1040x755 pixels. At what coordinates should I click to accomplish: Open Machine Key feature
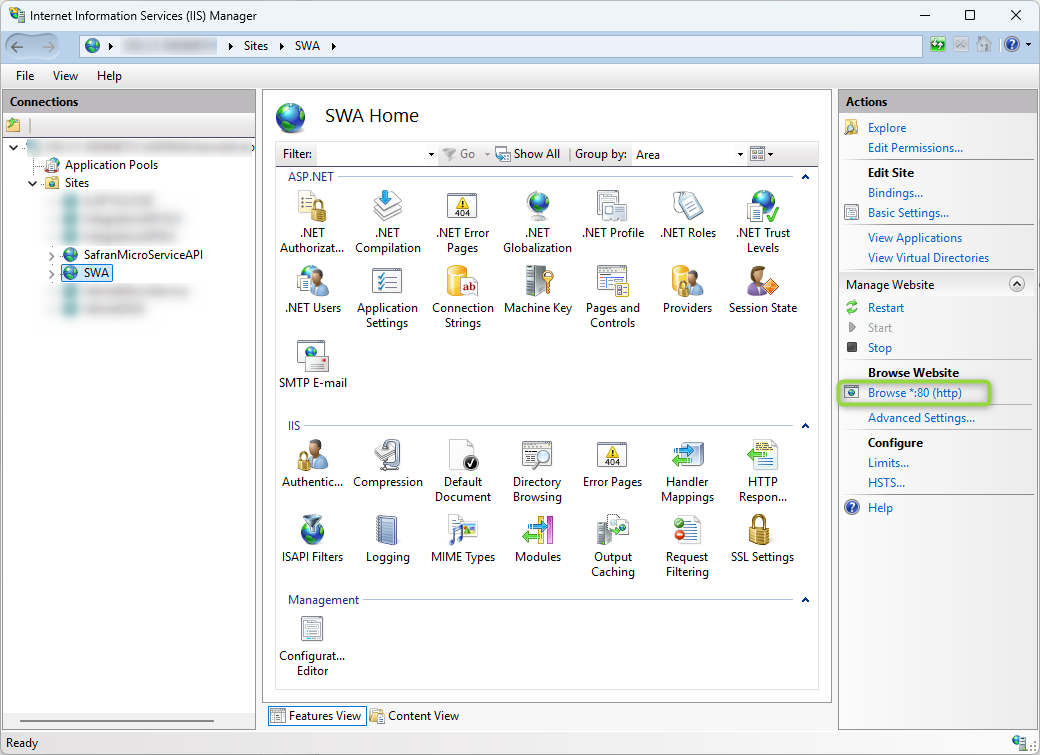(x=537, y=290)
